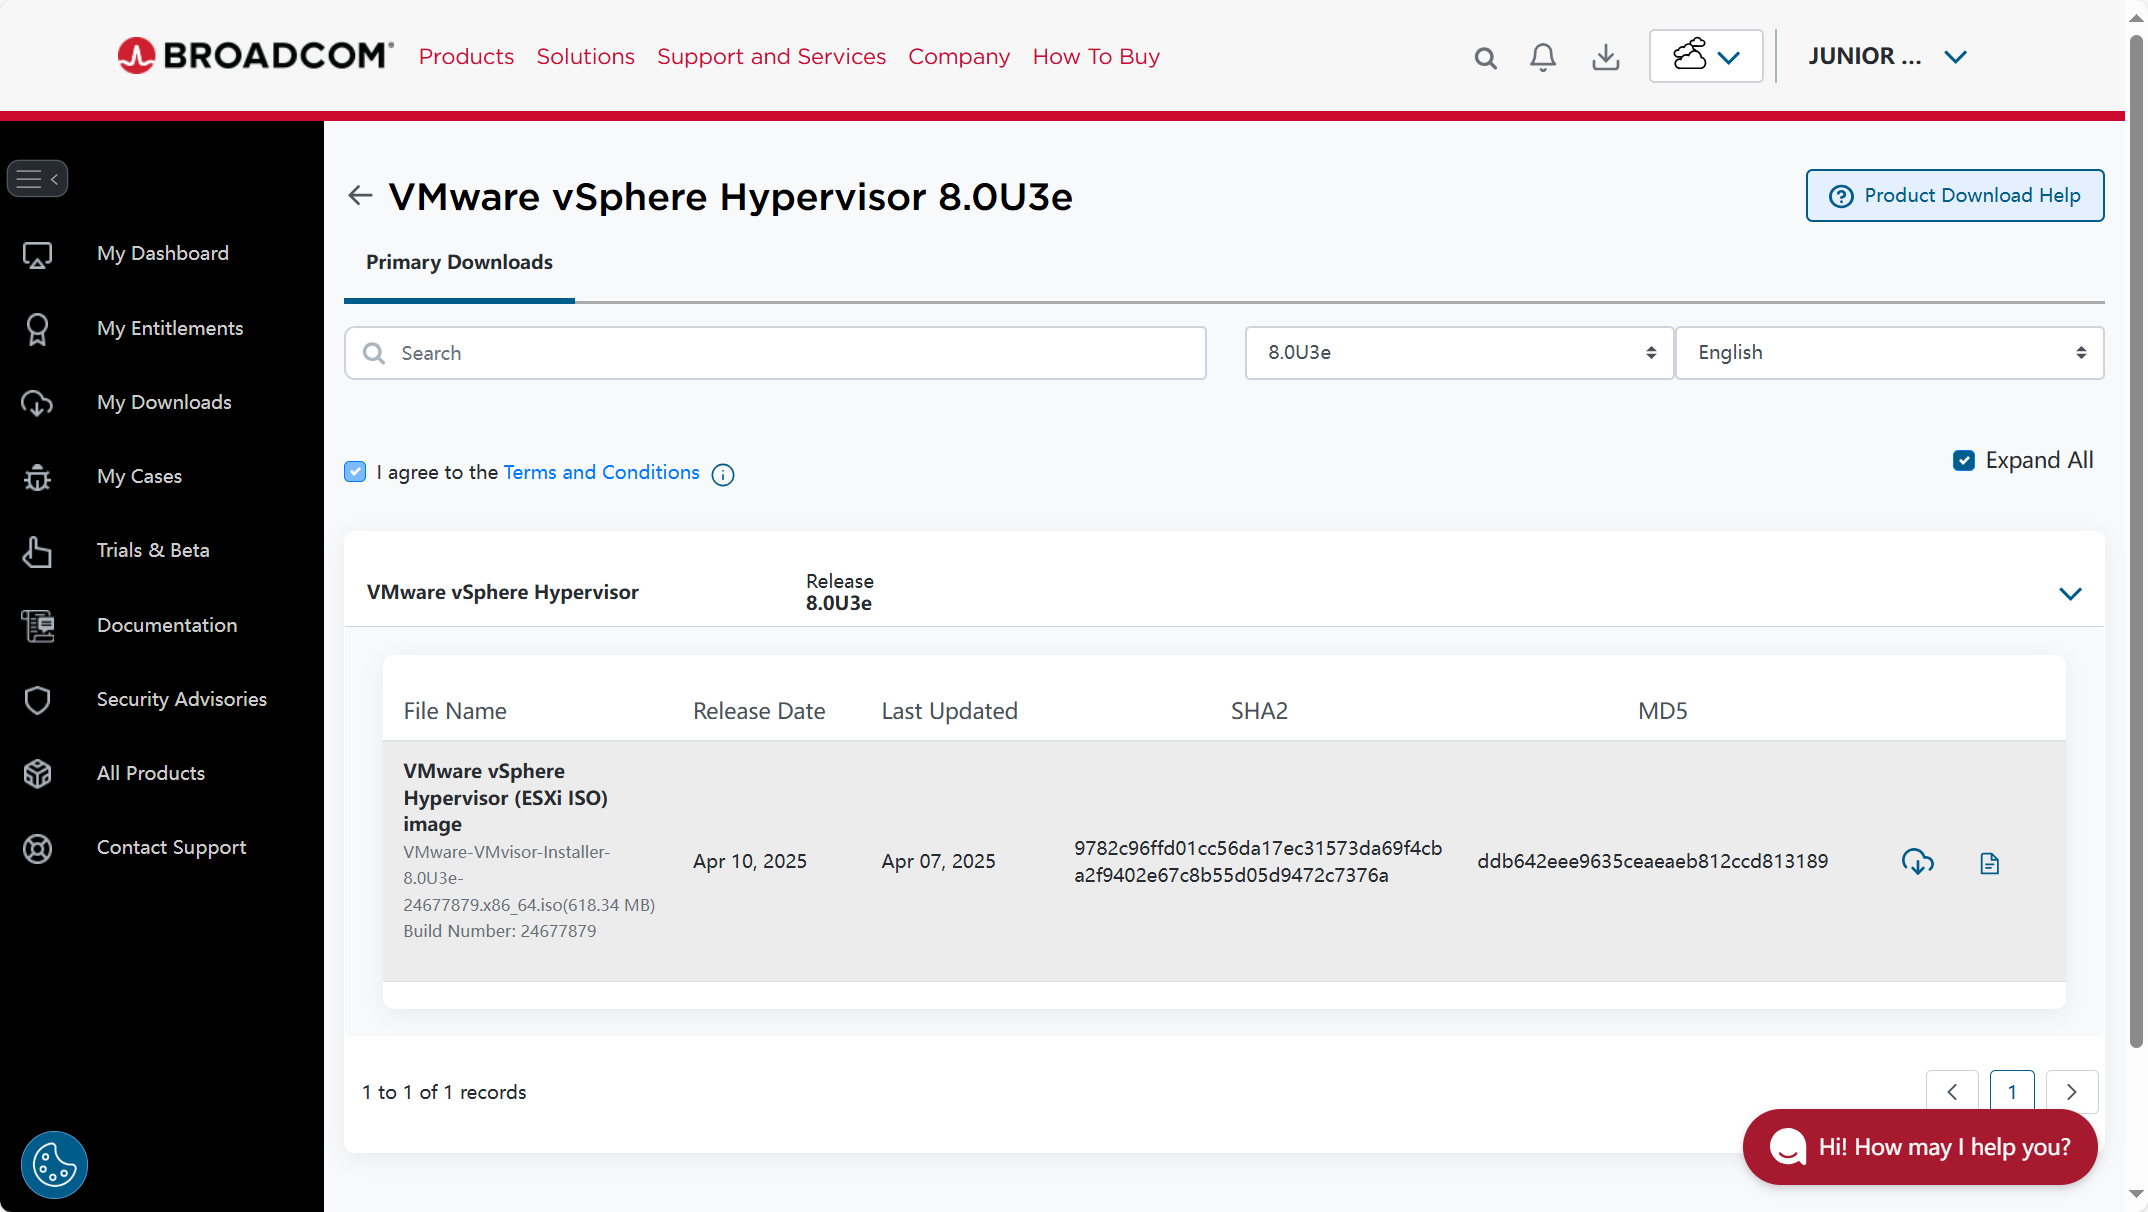Open the Support and Services menu
Screen dimensions: 2148x1212
(771, 57)
